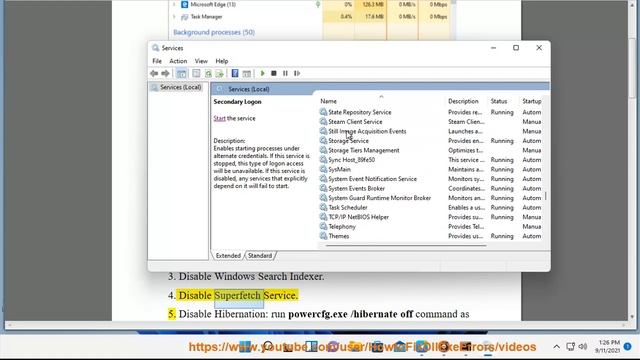Viewport: 640px width, 360px height.
Task: Go forward using the Services toolbar arrow
Action: (165, 73)
